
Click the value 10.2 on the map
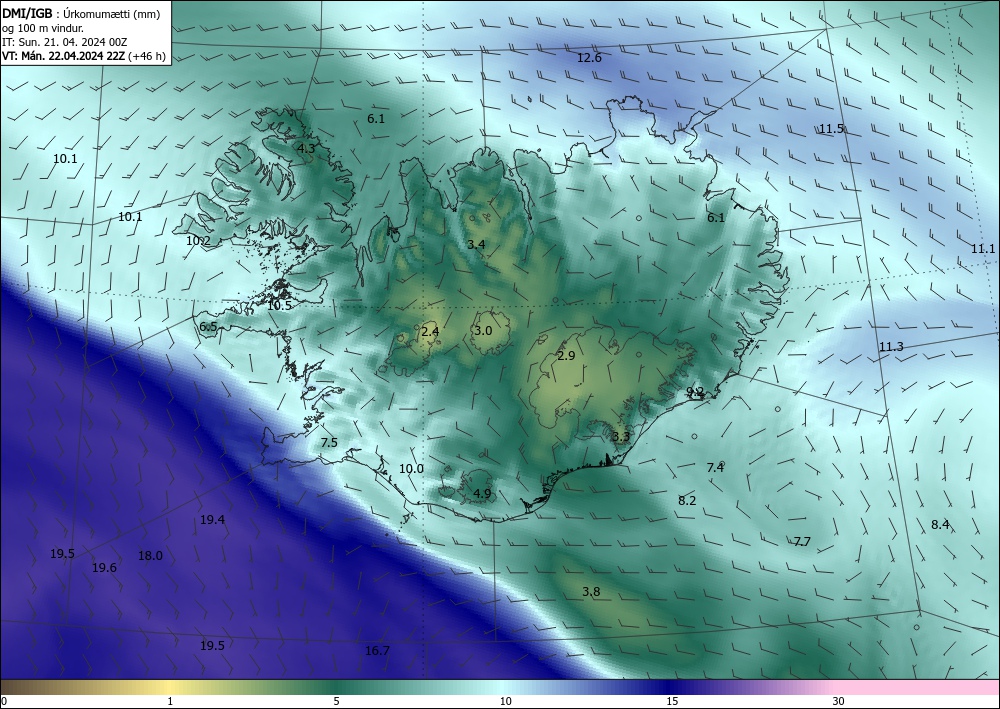198,241
